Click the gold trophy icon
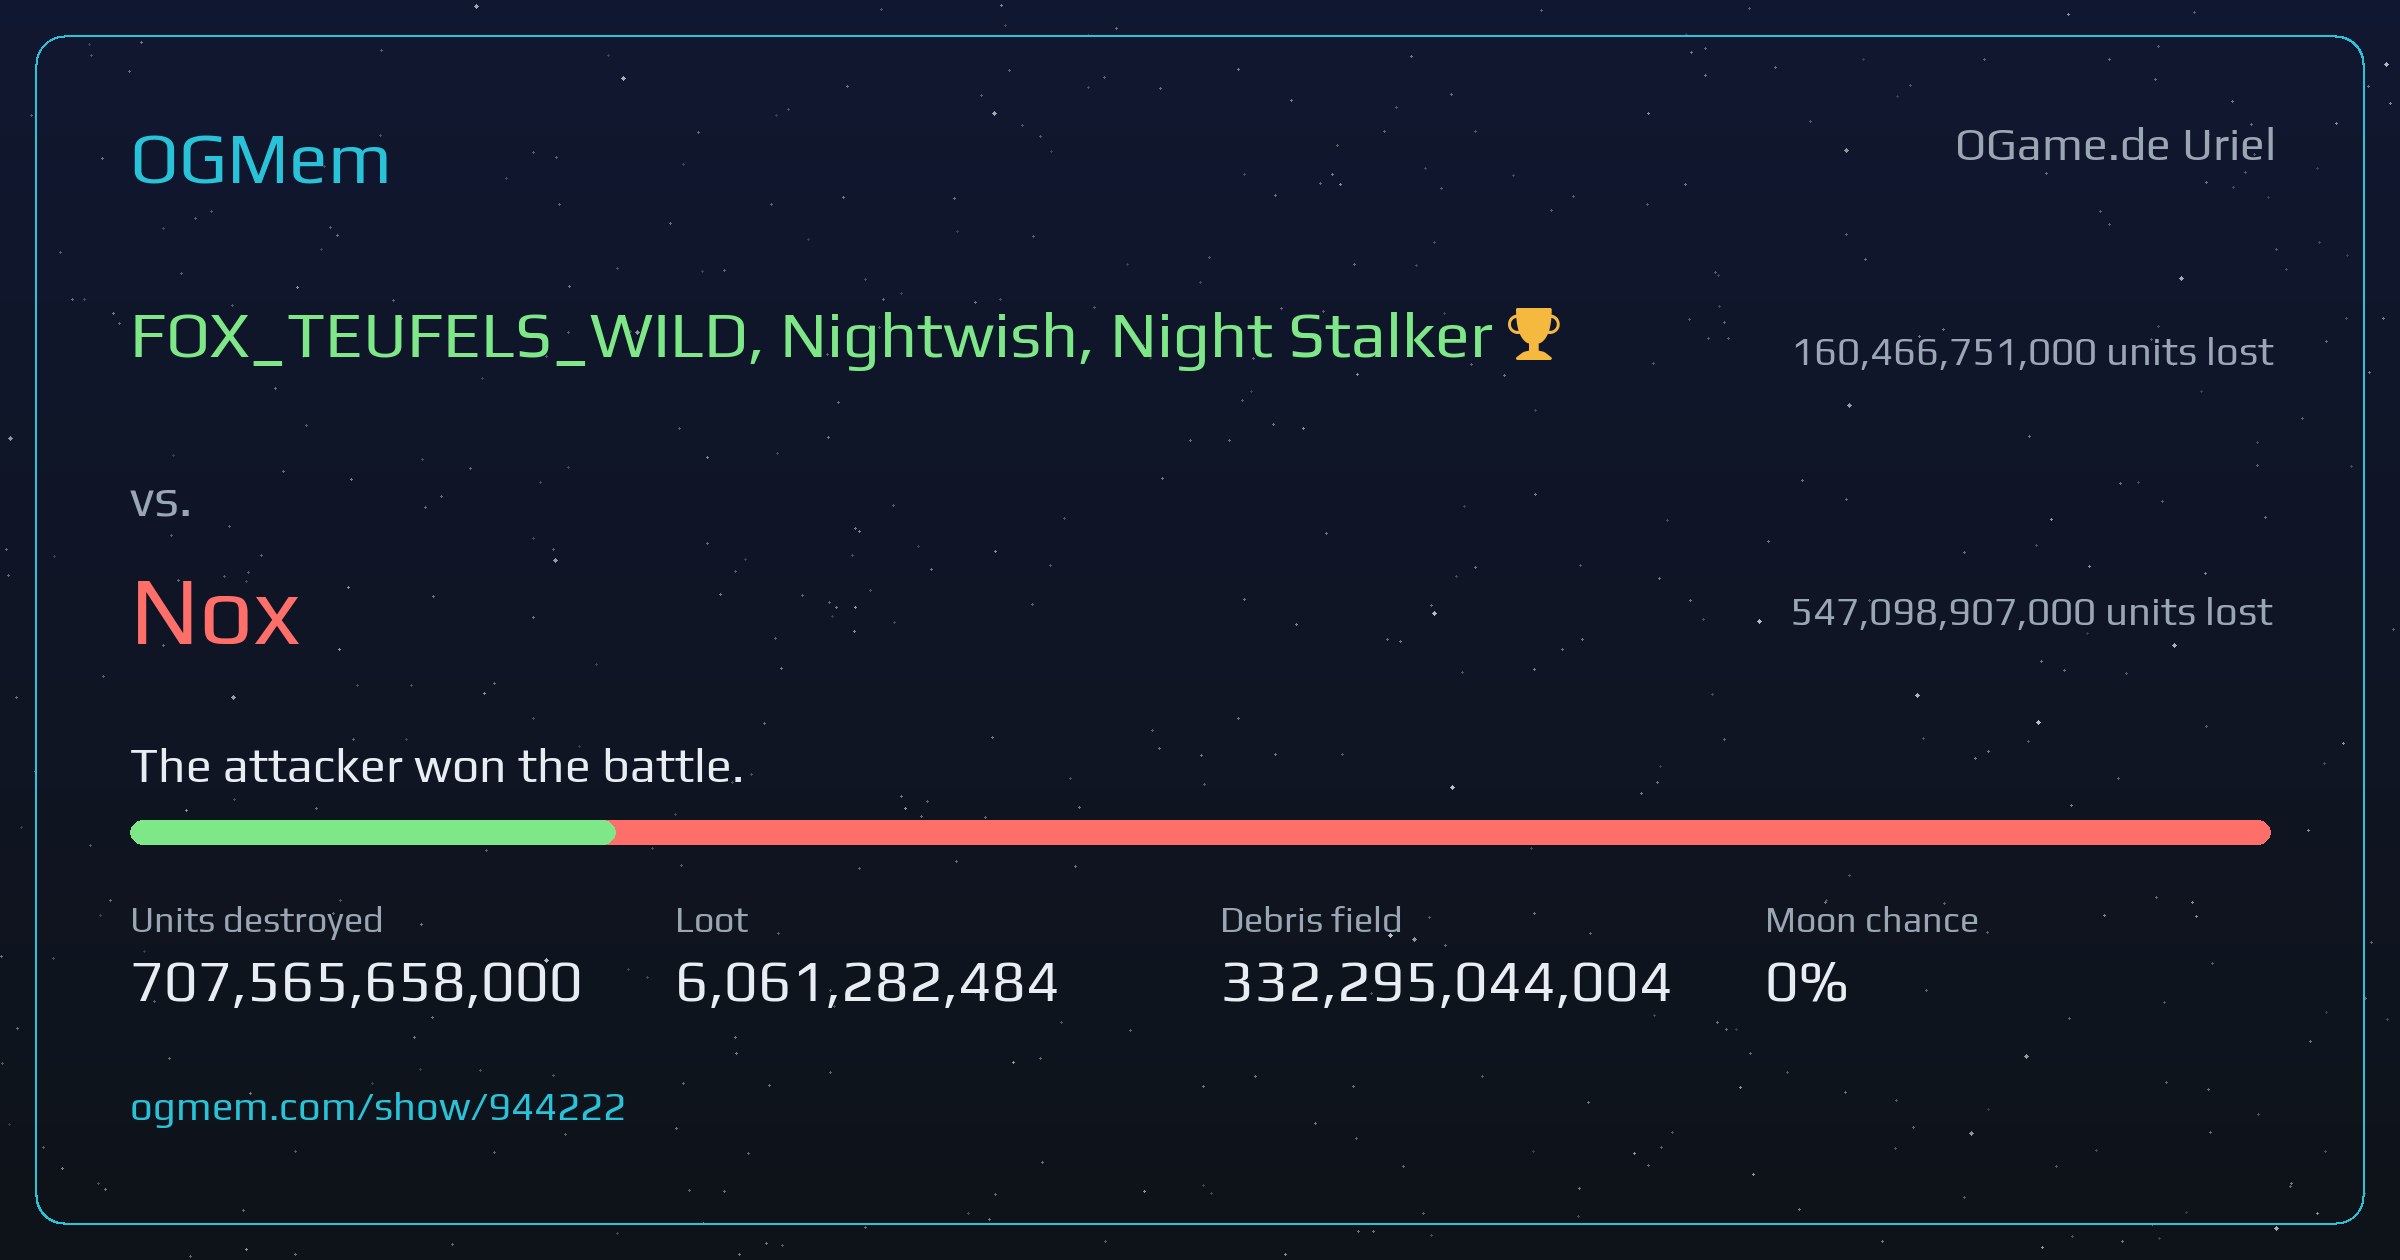 point(1533,334)
